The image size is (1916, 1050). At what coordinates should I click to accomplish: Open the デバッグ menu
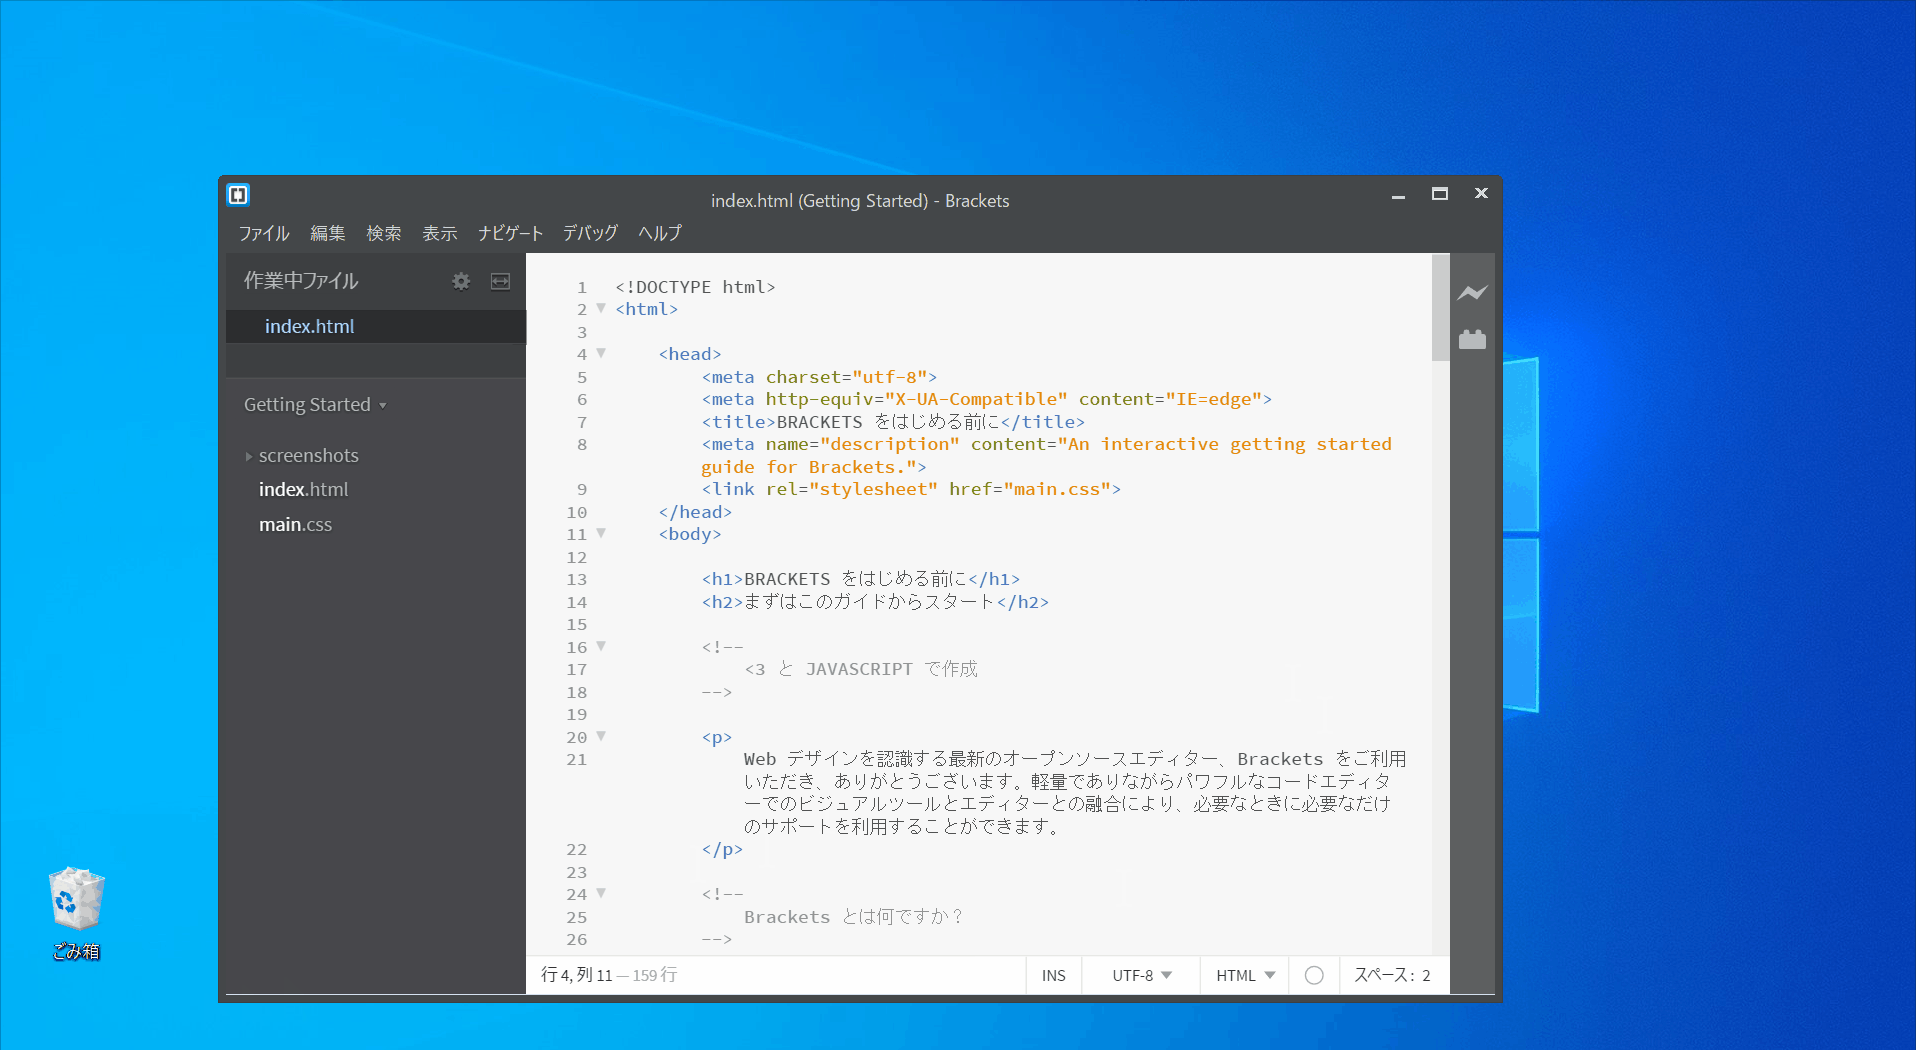click(x=590, y=233)
